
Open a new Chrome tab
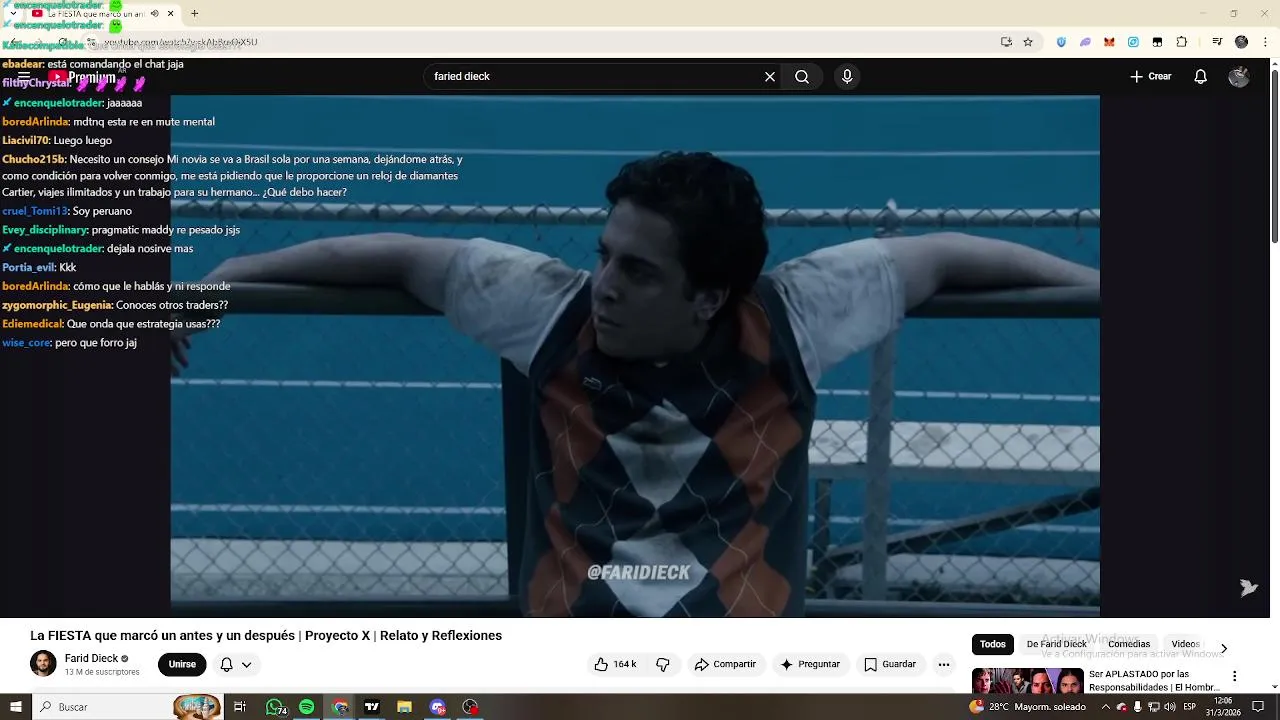pyautogui.click(x=194, y=14)
